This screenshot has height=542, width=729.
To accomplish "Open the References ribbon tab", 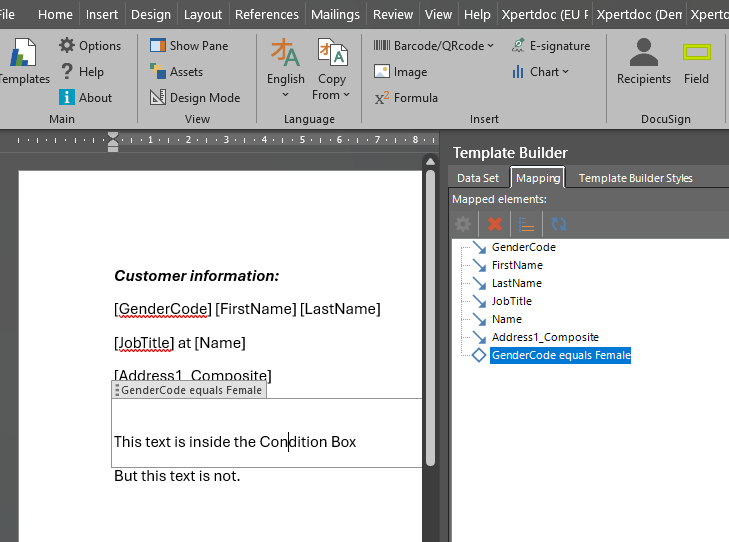I will (267, 14).
